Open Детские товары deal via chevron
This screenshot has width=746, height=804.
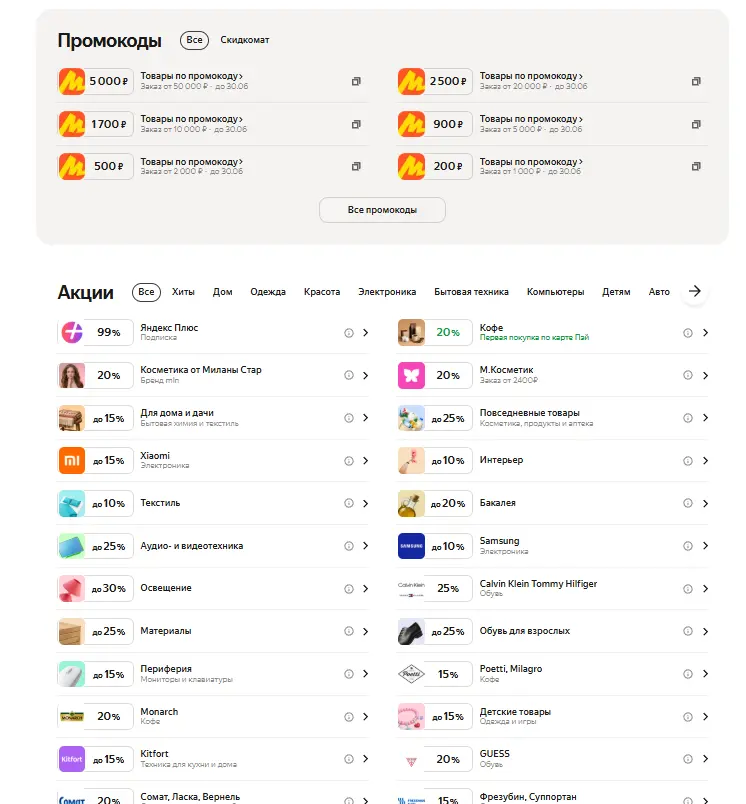click(x=705, y=716)
